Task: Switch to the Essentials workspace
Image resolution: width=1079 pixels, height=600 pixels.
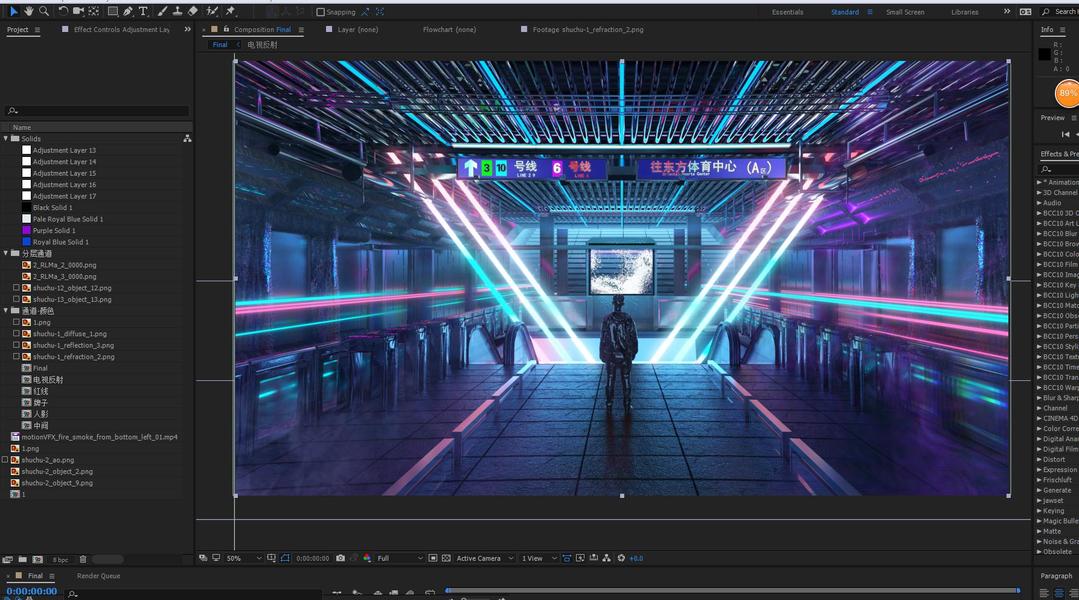Action: pyautogui.click(x=787, y=12)
